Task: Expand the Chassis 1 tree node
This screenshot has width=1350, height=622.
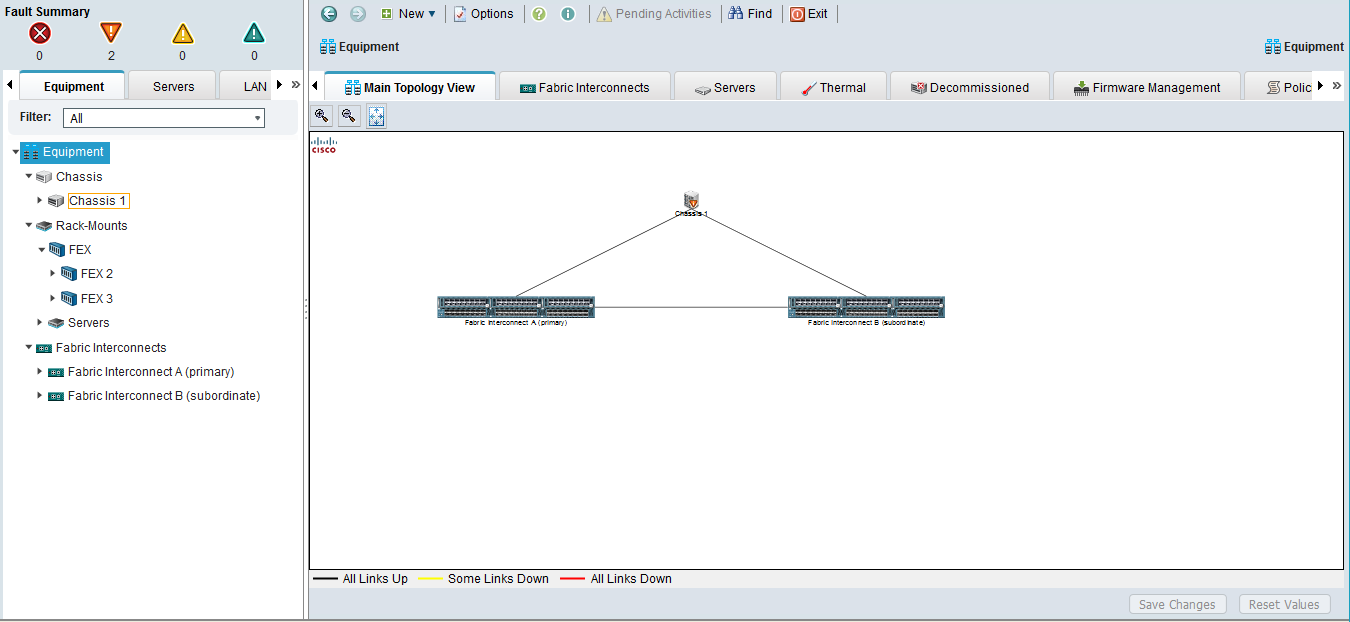Action: point(40,201)
